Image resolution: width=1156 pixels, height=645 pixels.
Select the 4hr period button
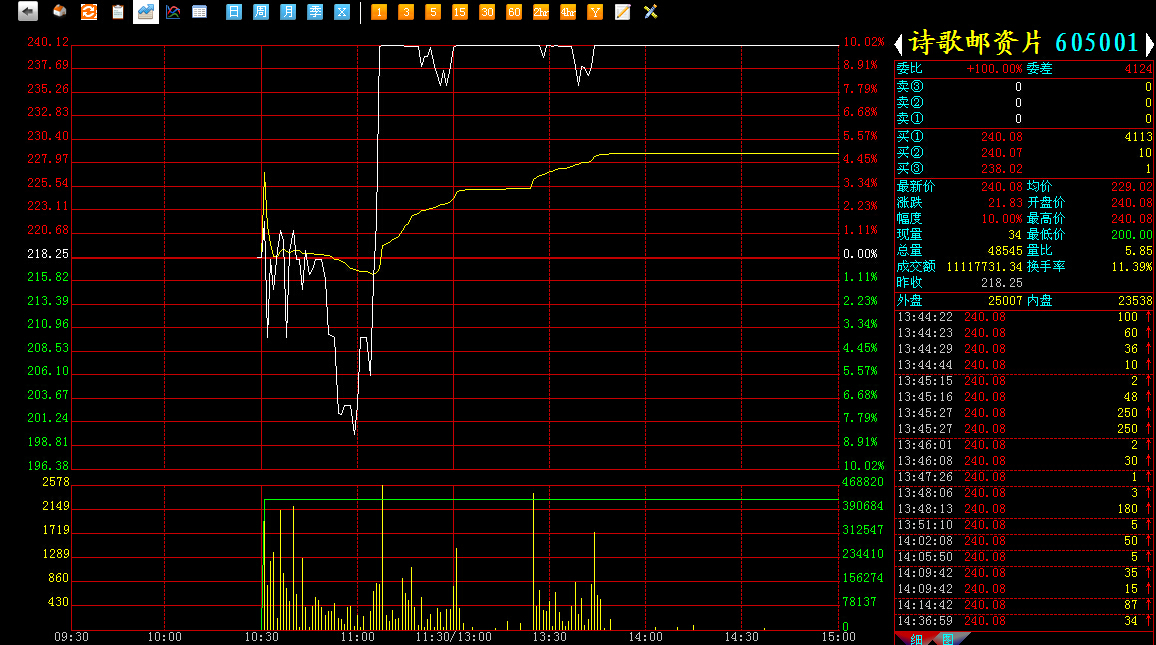[568, 12]
